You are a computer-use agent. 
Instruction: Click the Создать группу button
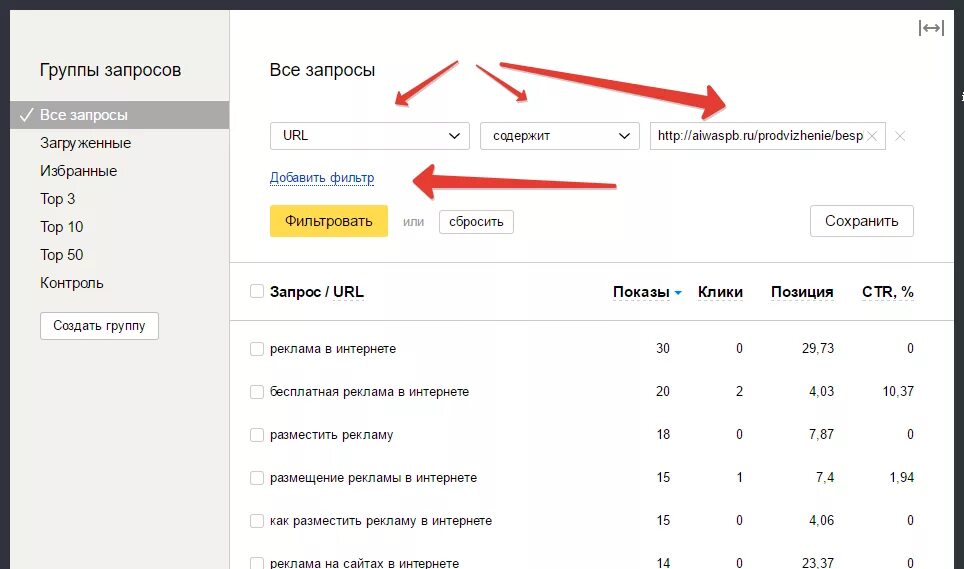pos(99,326)
